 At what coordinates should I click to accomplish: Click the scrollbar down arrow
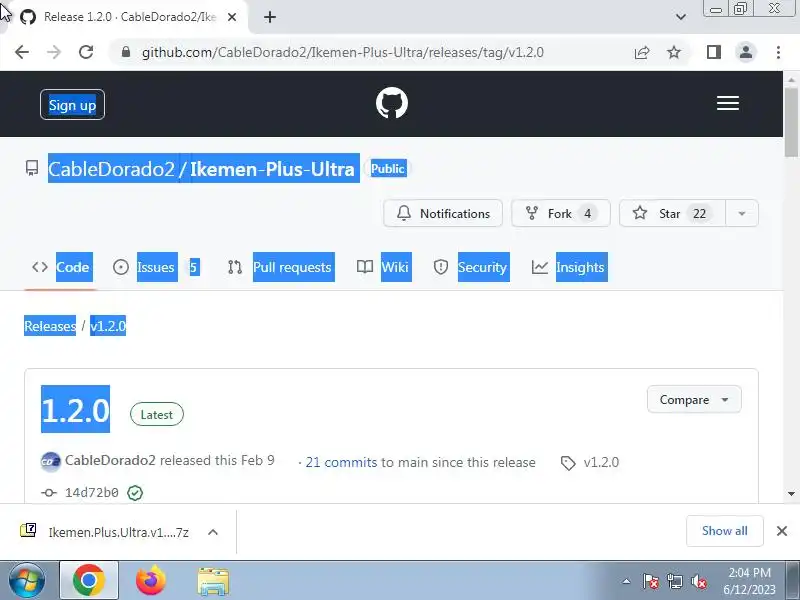click(791, 493)
